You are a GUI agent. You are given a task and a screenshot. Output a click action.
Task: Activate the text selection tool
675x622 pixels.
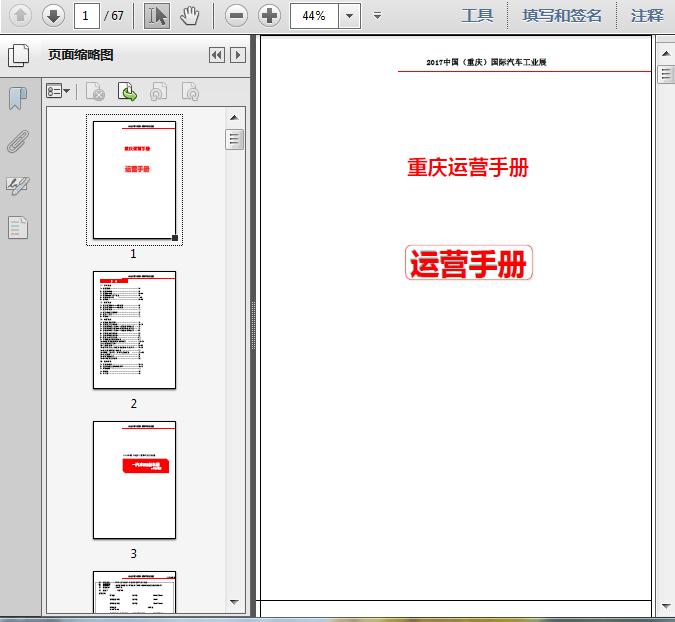(x=157, y=15)
